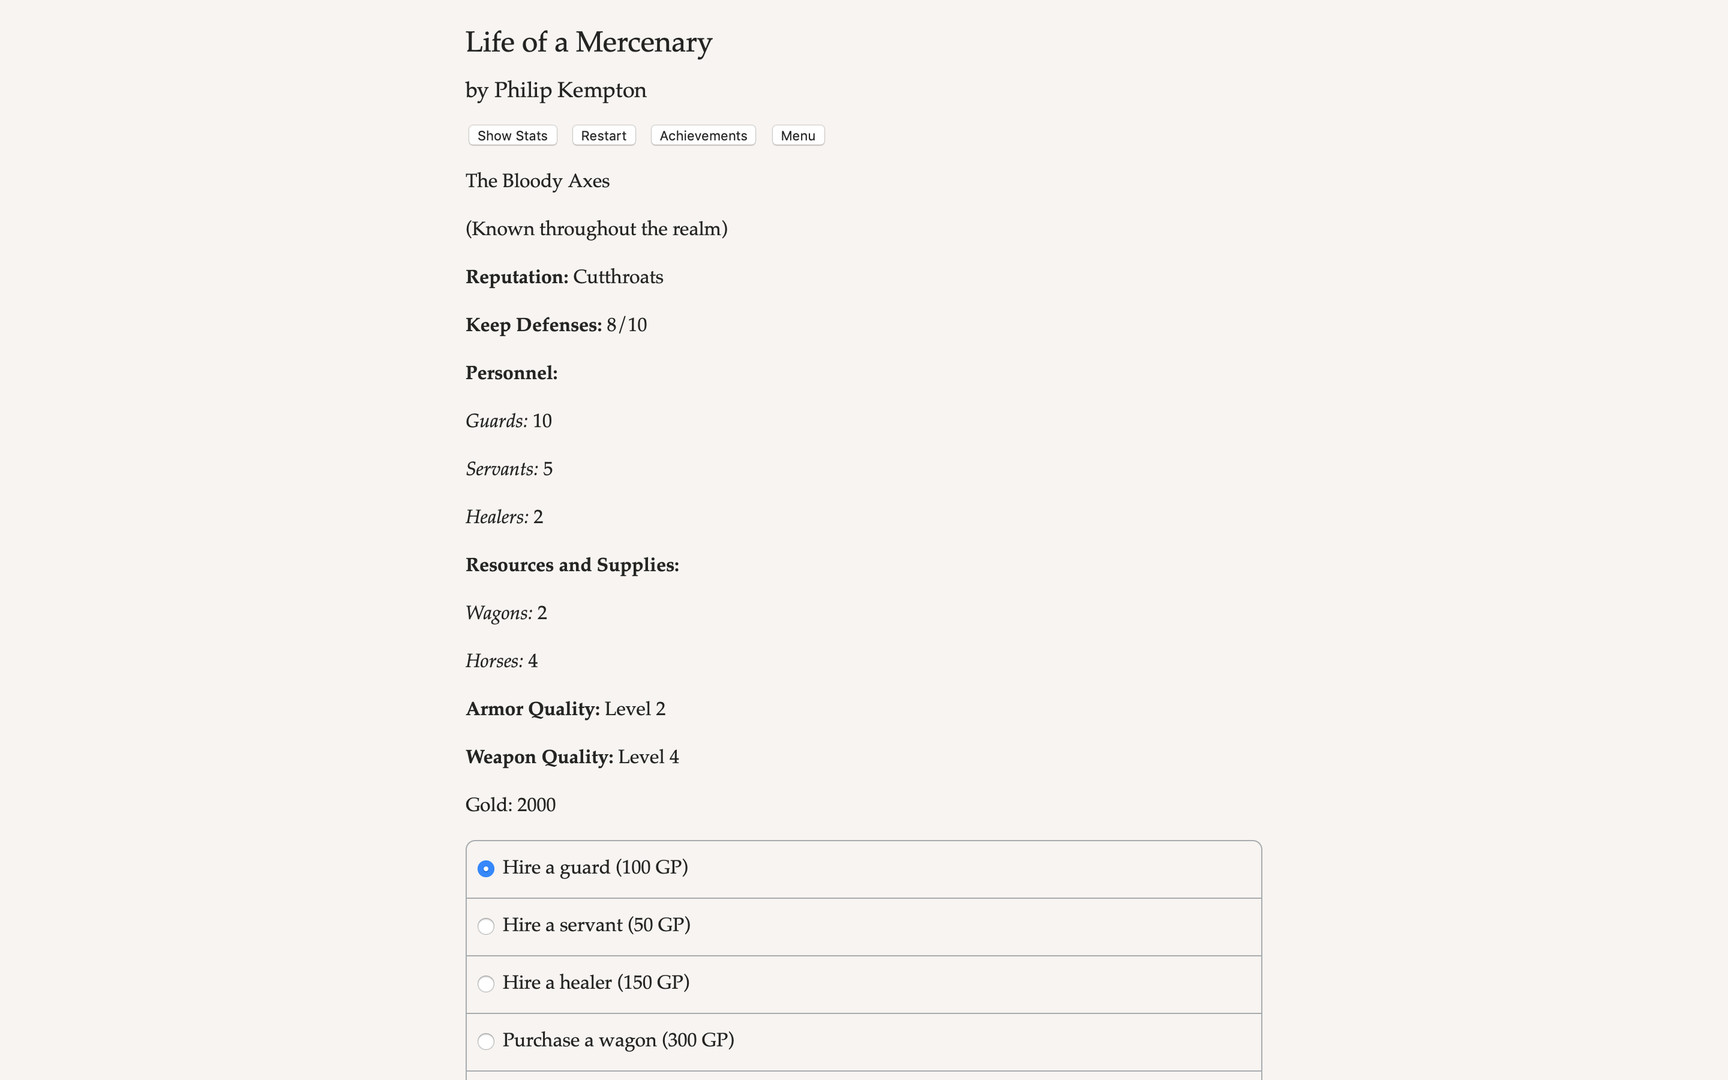
Task: Click the "Gold: 2000" text
Action: [510, 805]
